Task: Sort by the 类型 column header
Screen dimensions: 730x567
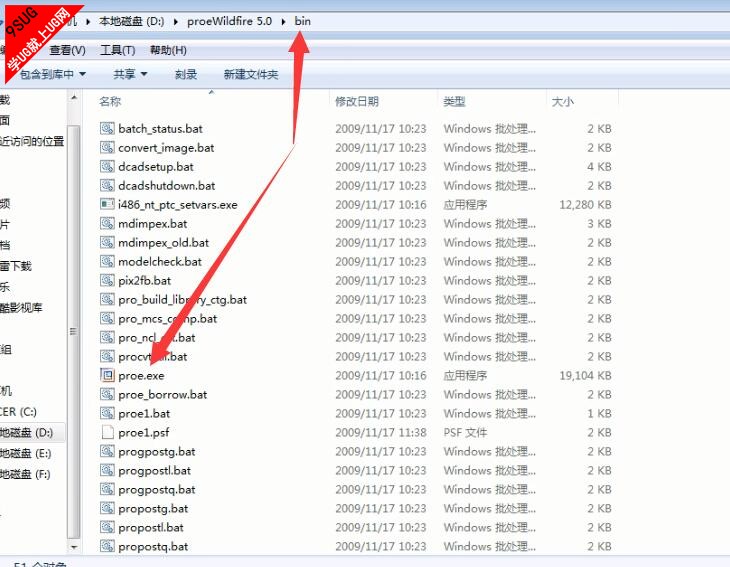Action: coord(454,101)
